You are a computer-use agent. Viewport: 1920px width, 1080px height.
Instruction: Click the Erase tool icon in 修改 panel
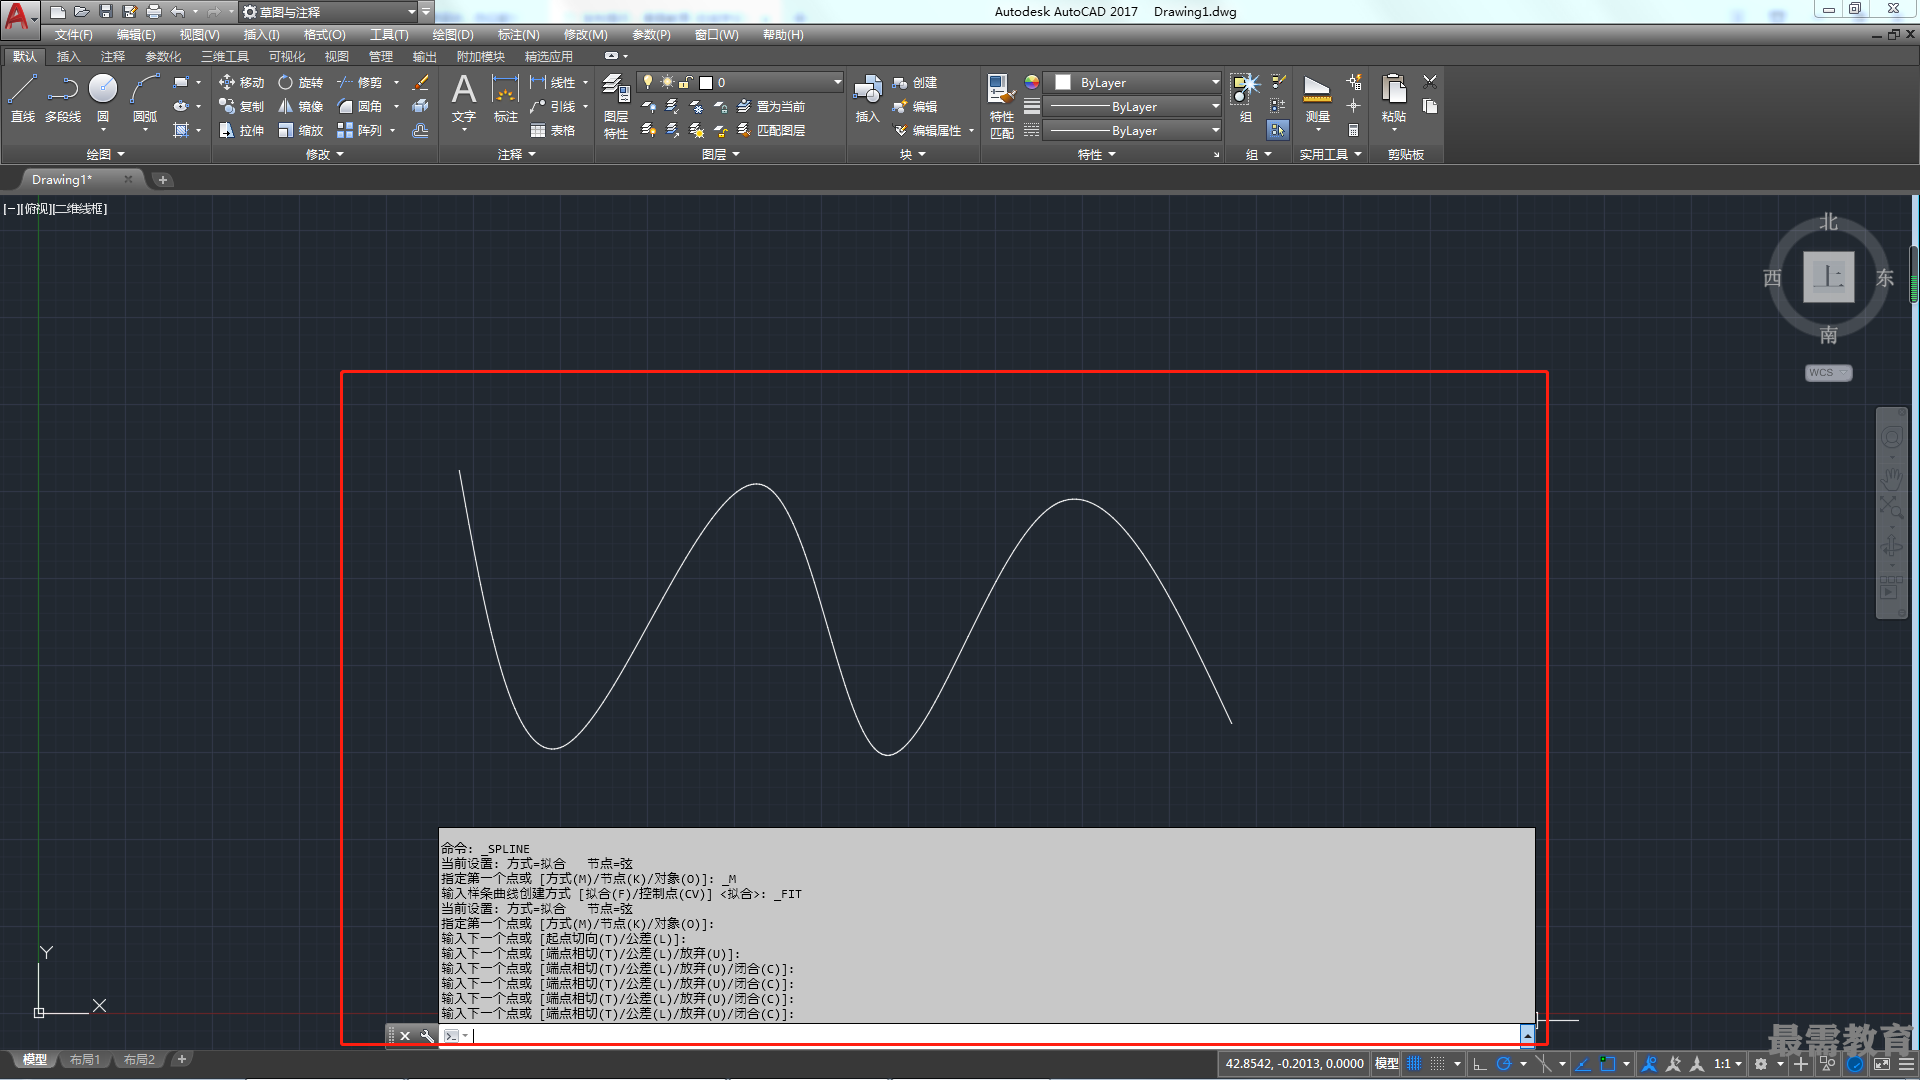point(421,82)
